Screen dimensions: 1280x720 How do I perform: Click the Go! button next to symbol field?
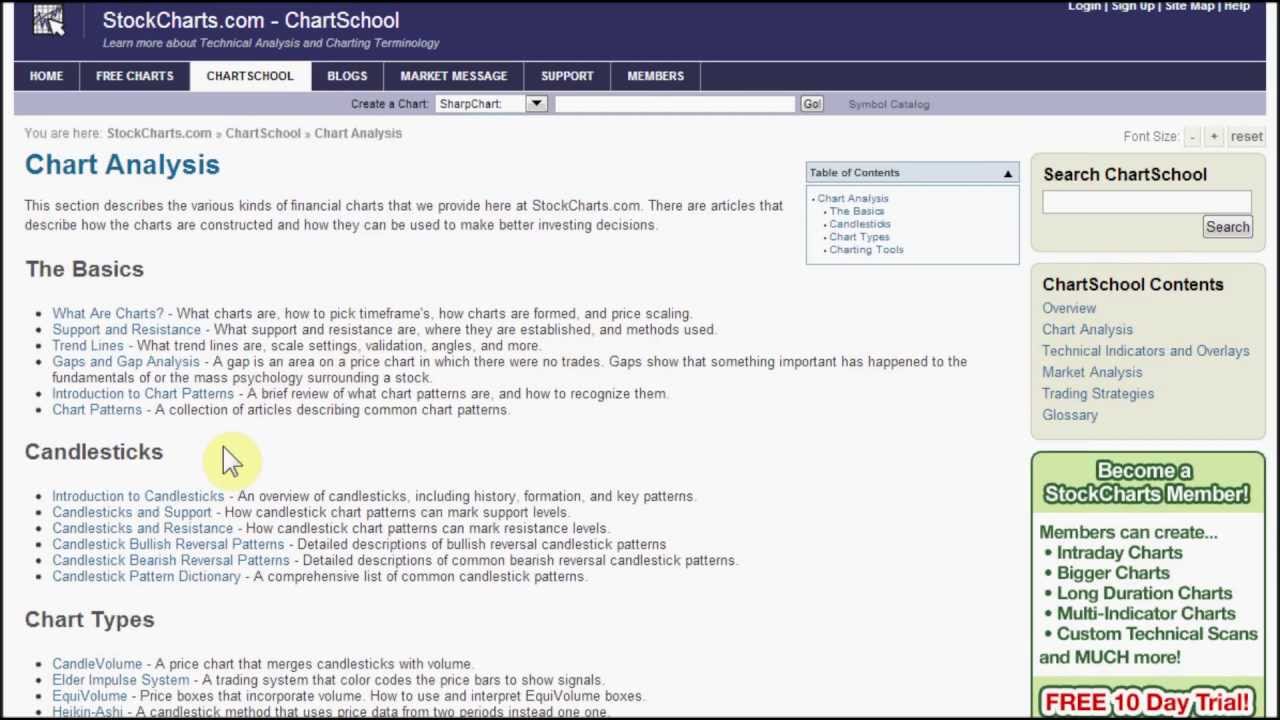click(811, 104)
